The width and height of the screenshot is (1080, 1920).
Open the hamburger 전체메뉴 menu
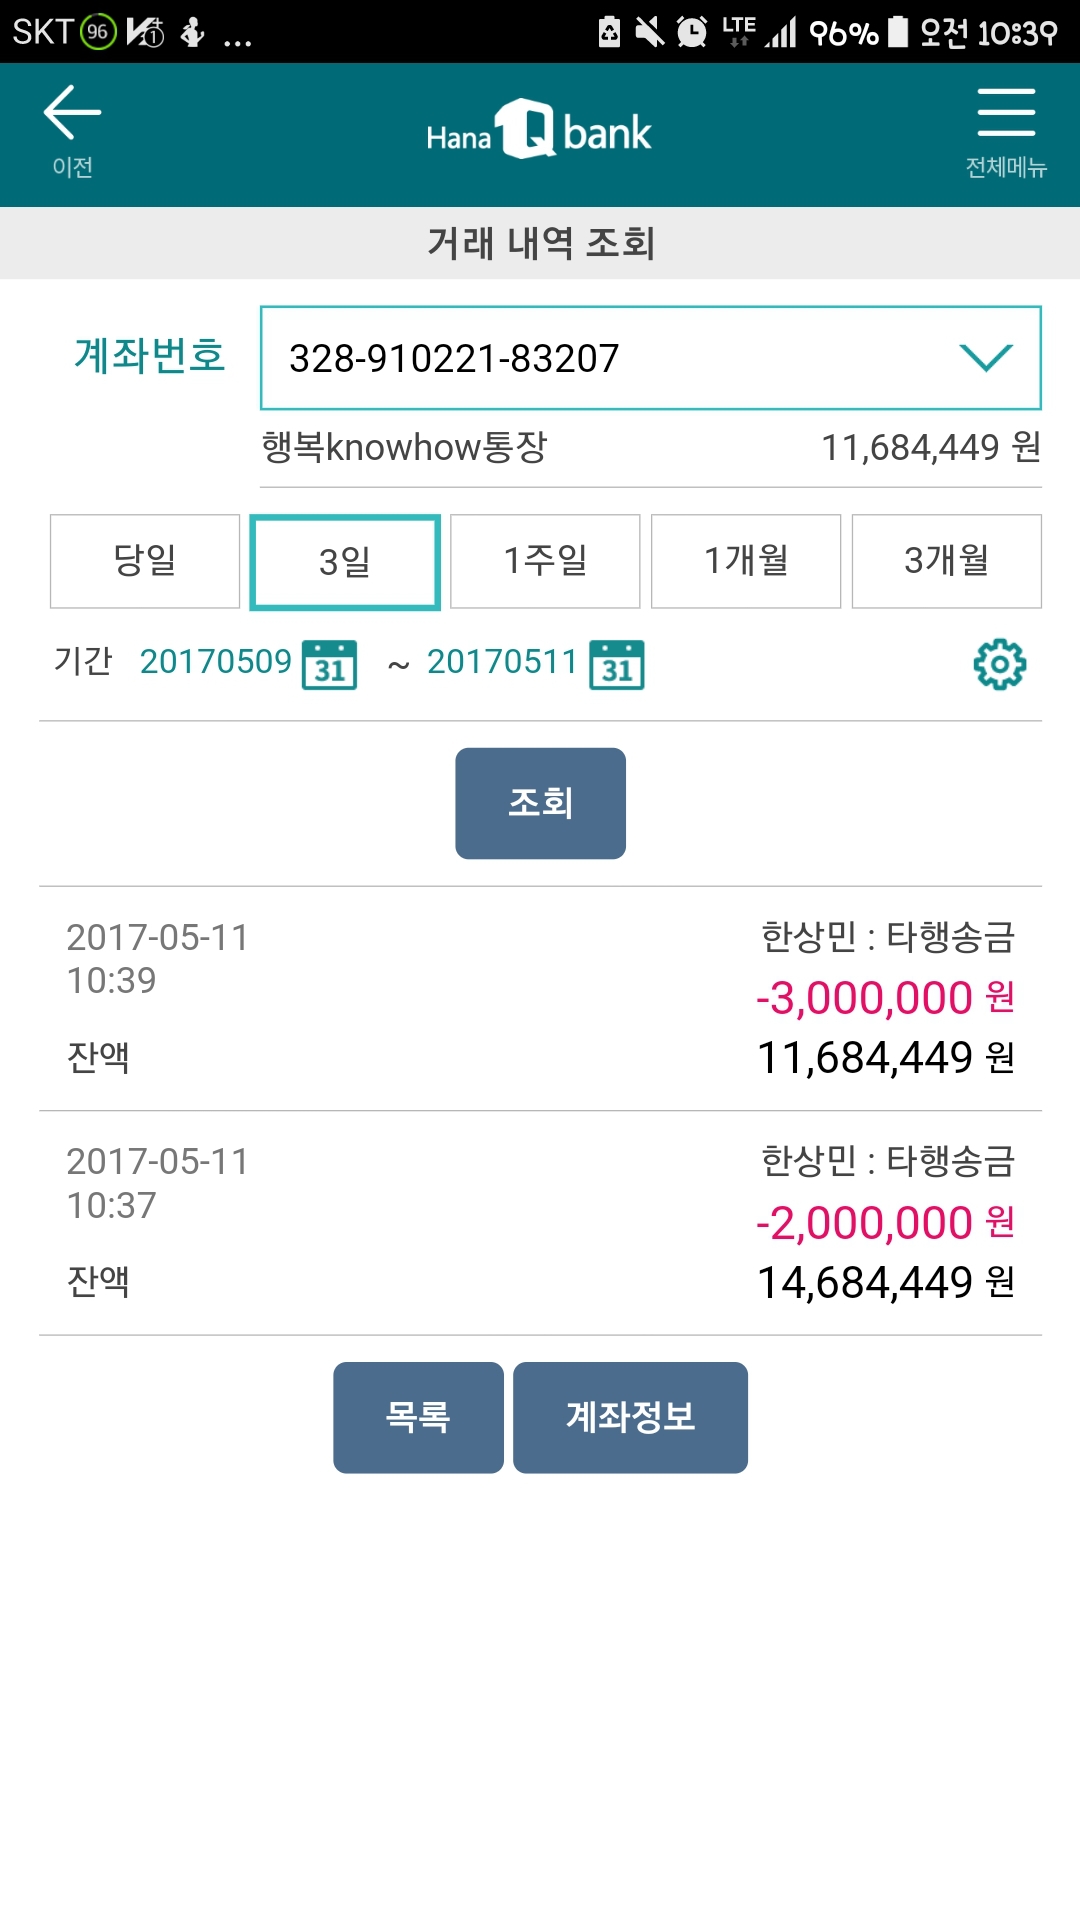pyautogui.click(x=1005, y=130)
